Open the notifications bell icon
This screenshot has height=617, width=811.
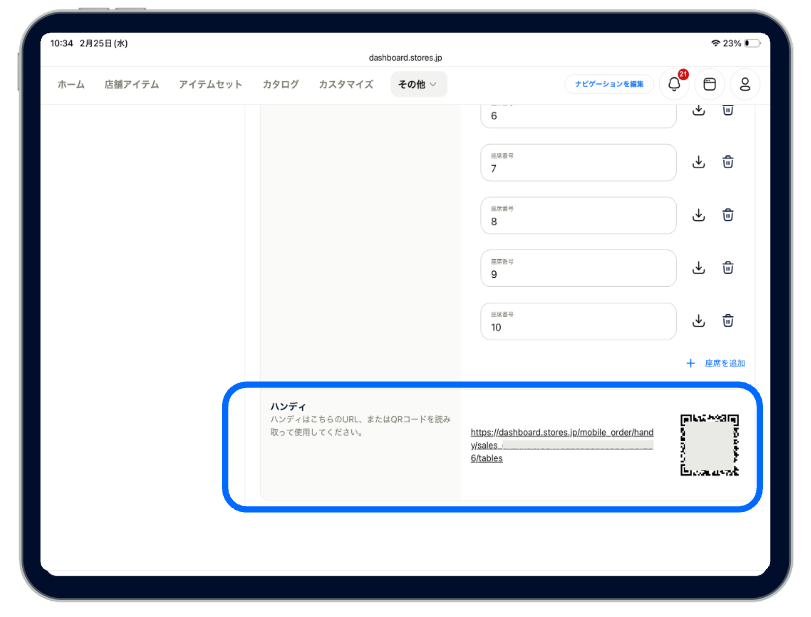(x=674, y=85)
